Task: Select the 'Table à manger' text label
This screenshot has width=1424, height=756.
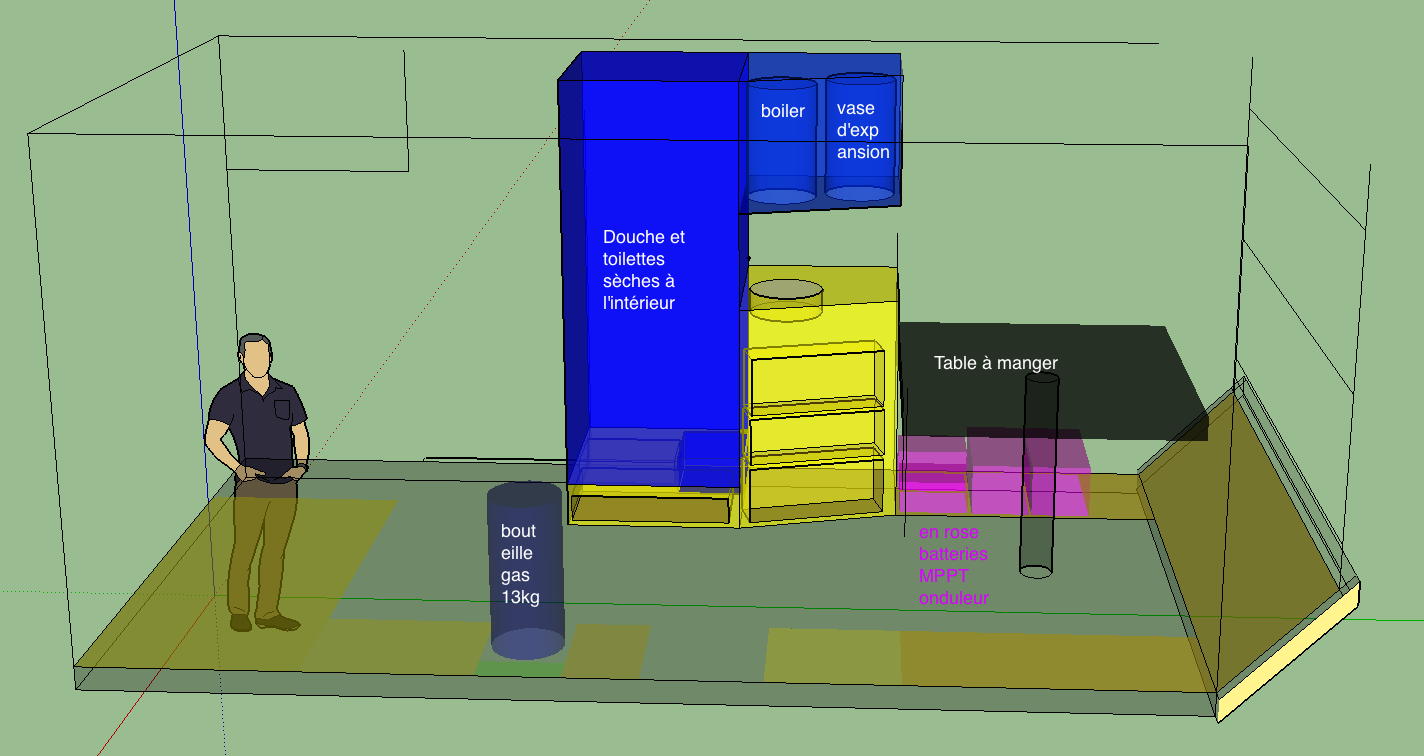Action: click(995, 363)
